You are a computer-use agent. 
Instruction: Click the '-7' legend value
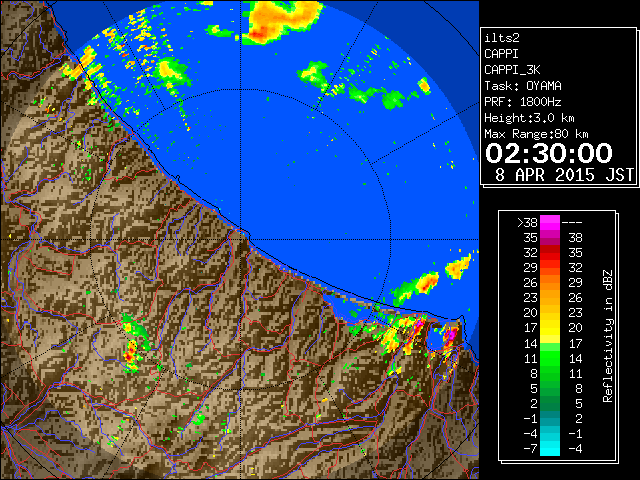coord(530,449)
